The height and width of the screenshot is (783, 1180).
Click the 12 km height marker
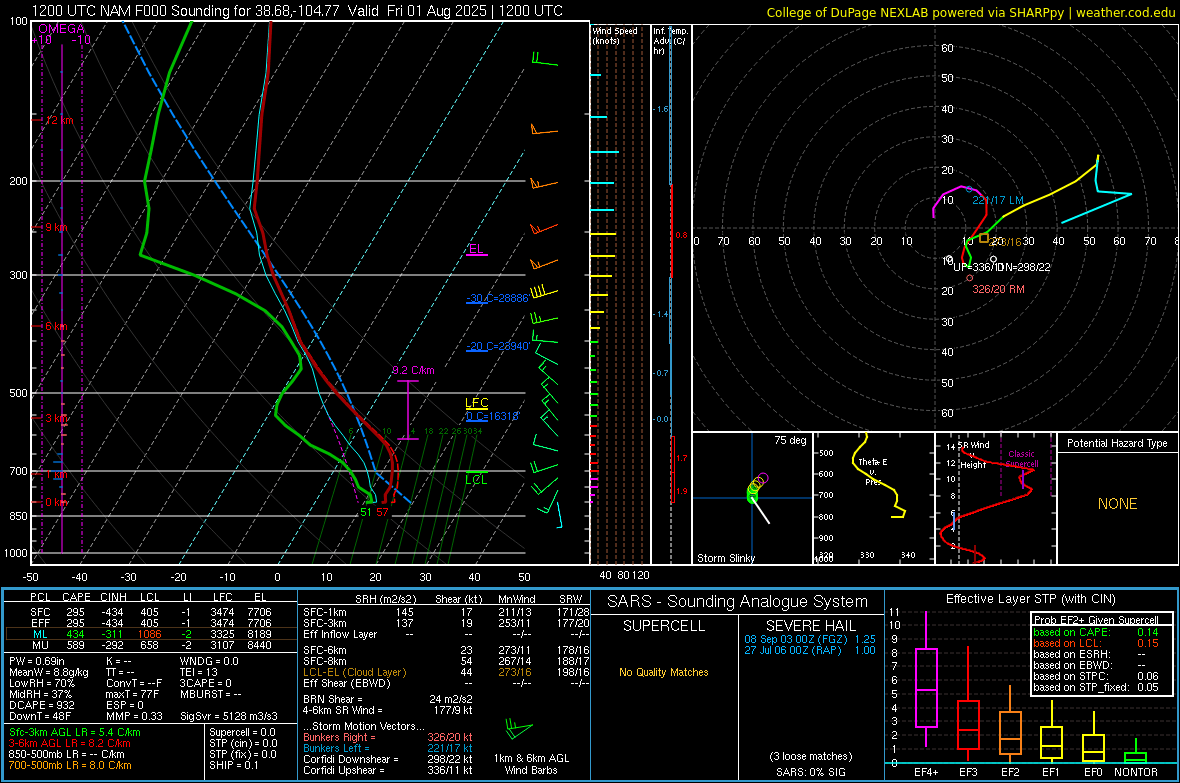(x=59, y=120)
